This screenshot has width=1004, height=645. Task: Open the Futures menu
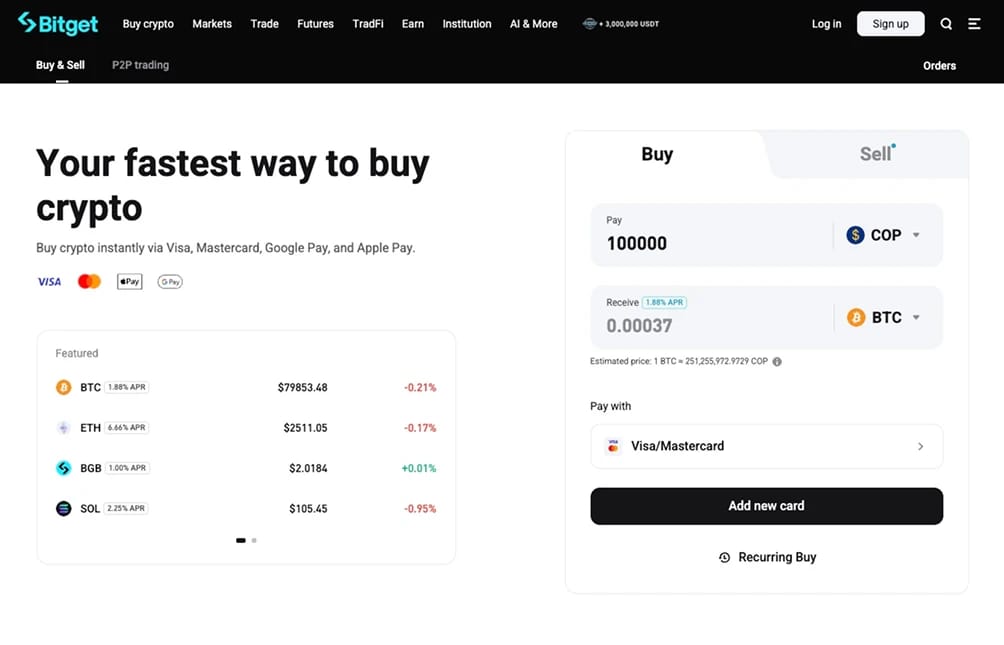315,24
